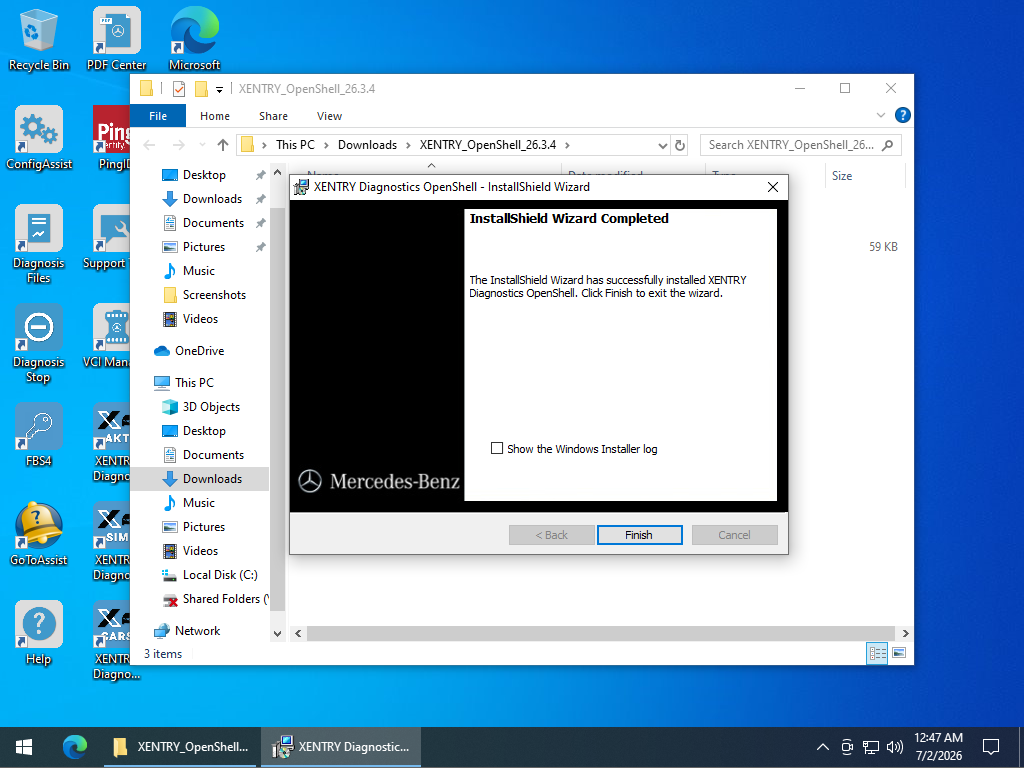This screenshot has width=1024, height=768.
Task: Click the Size column header
Action: click(x=865, y=175)
